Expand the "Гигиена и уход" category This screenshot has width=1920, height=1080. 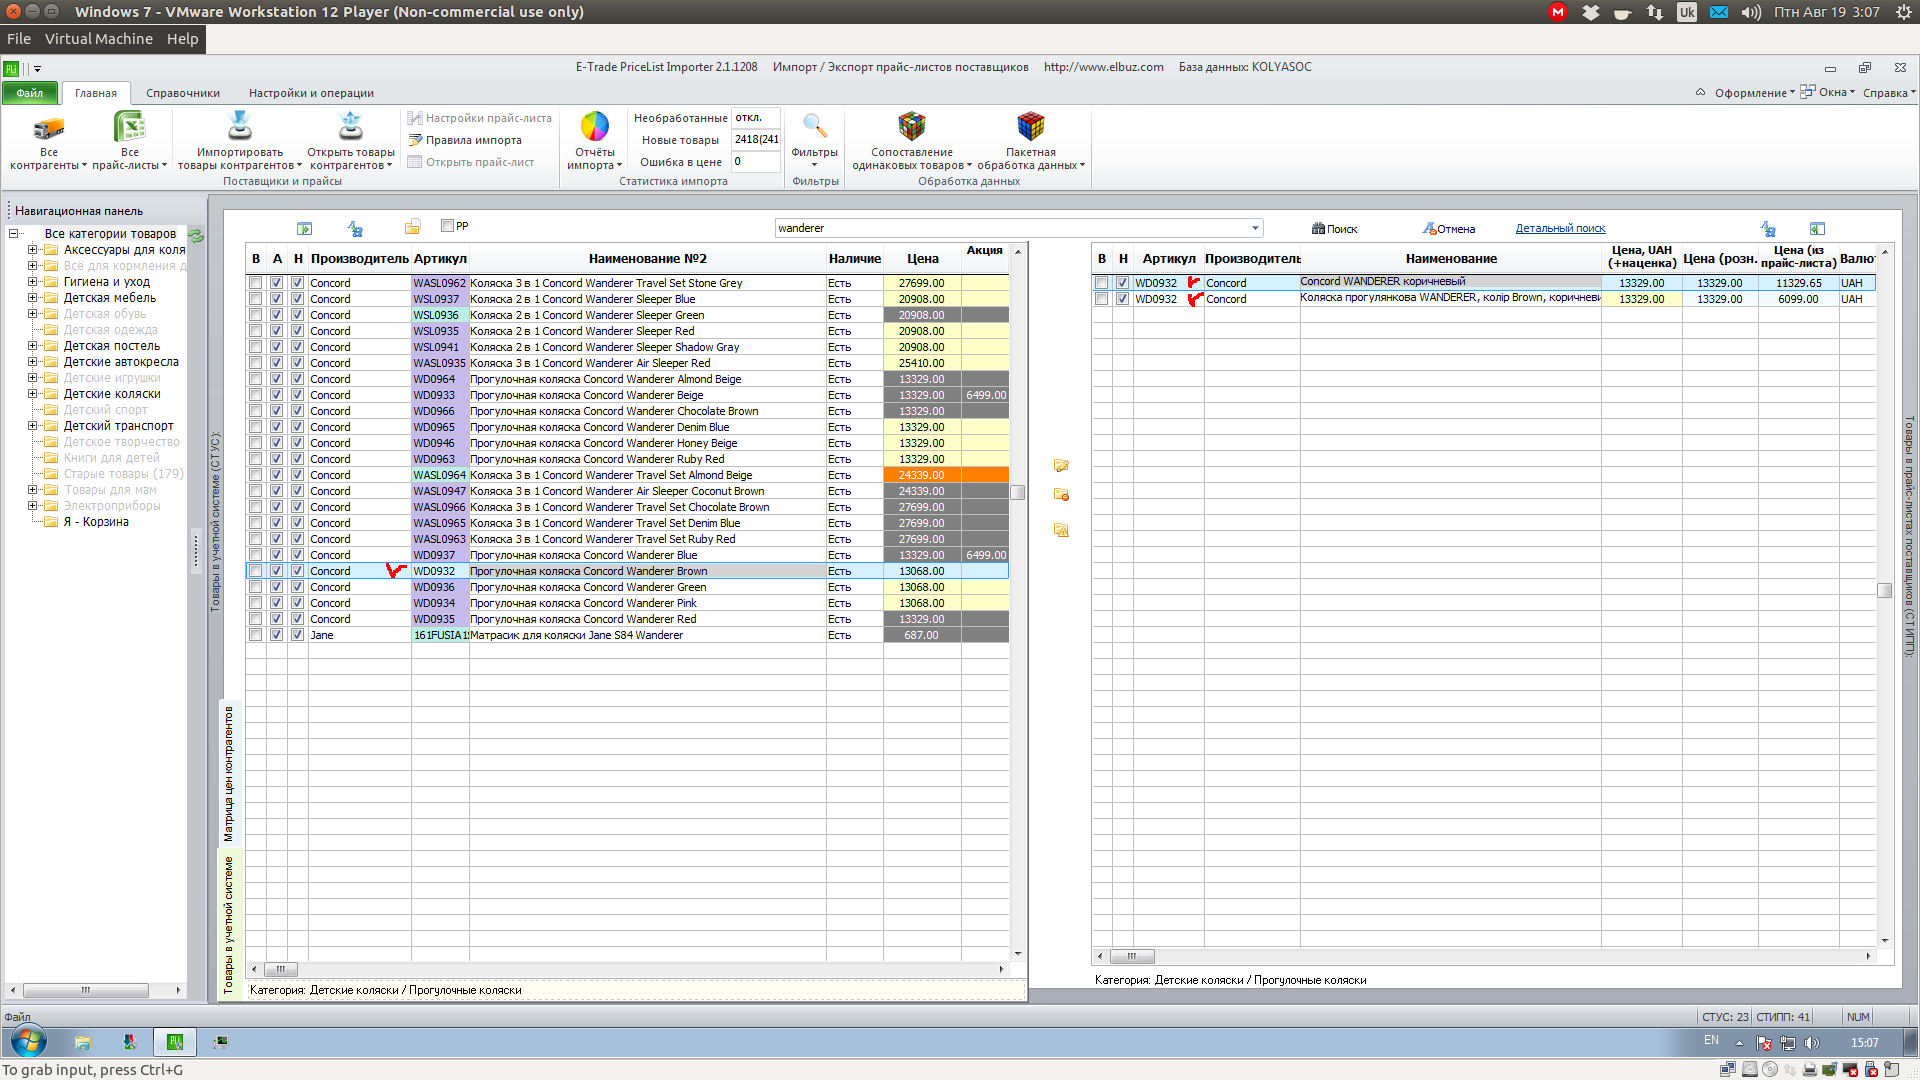tap(32, 282)
